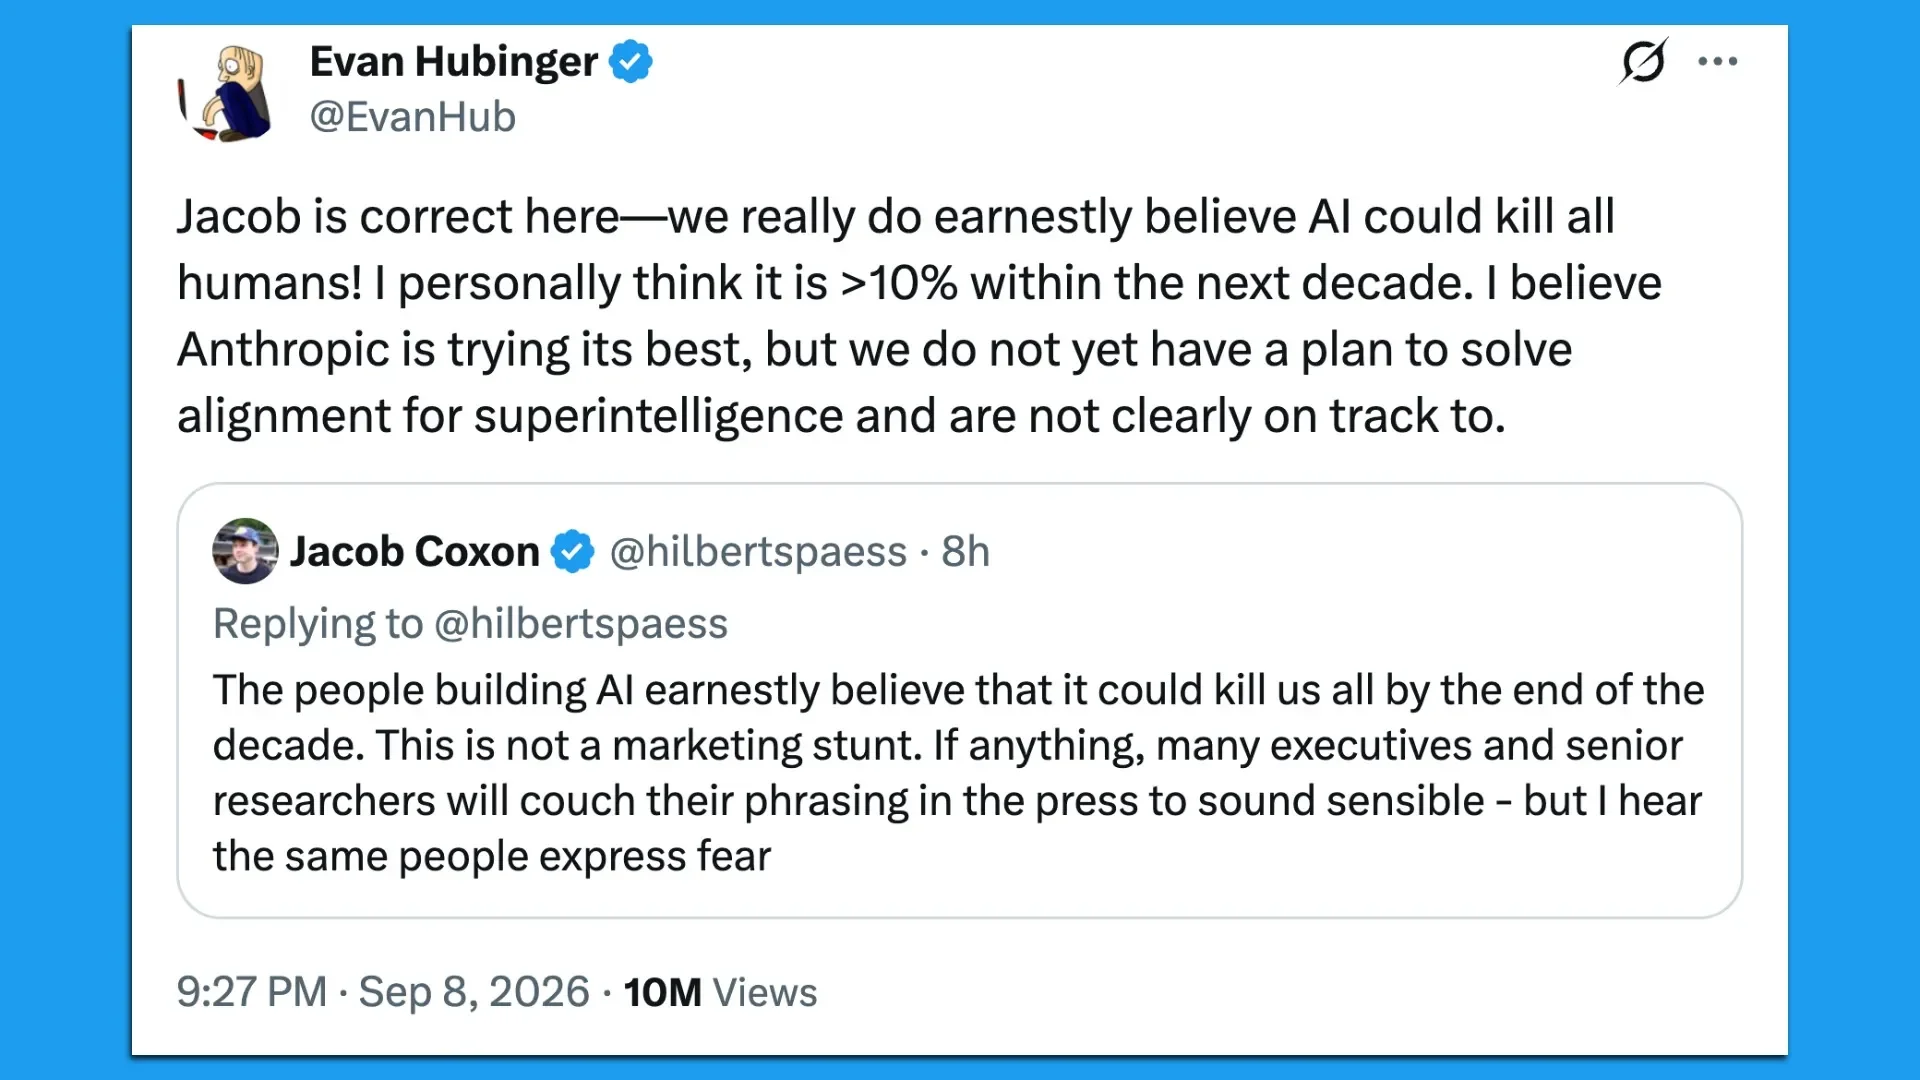Click the word superintelligence in the tweet
Viewport: 1920px width, 1080px height.
tap(658, 416)
